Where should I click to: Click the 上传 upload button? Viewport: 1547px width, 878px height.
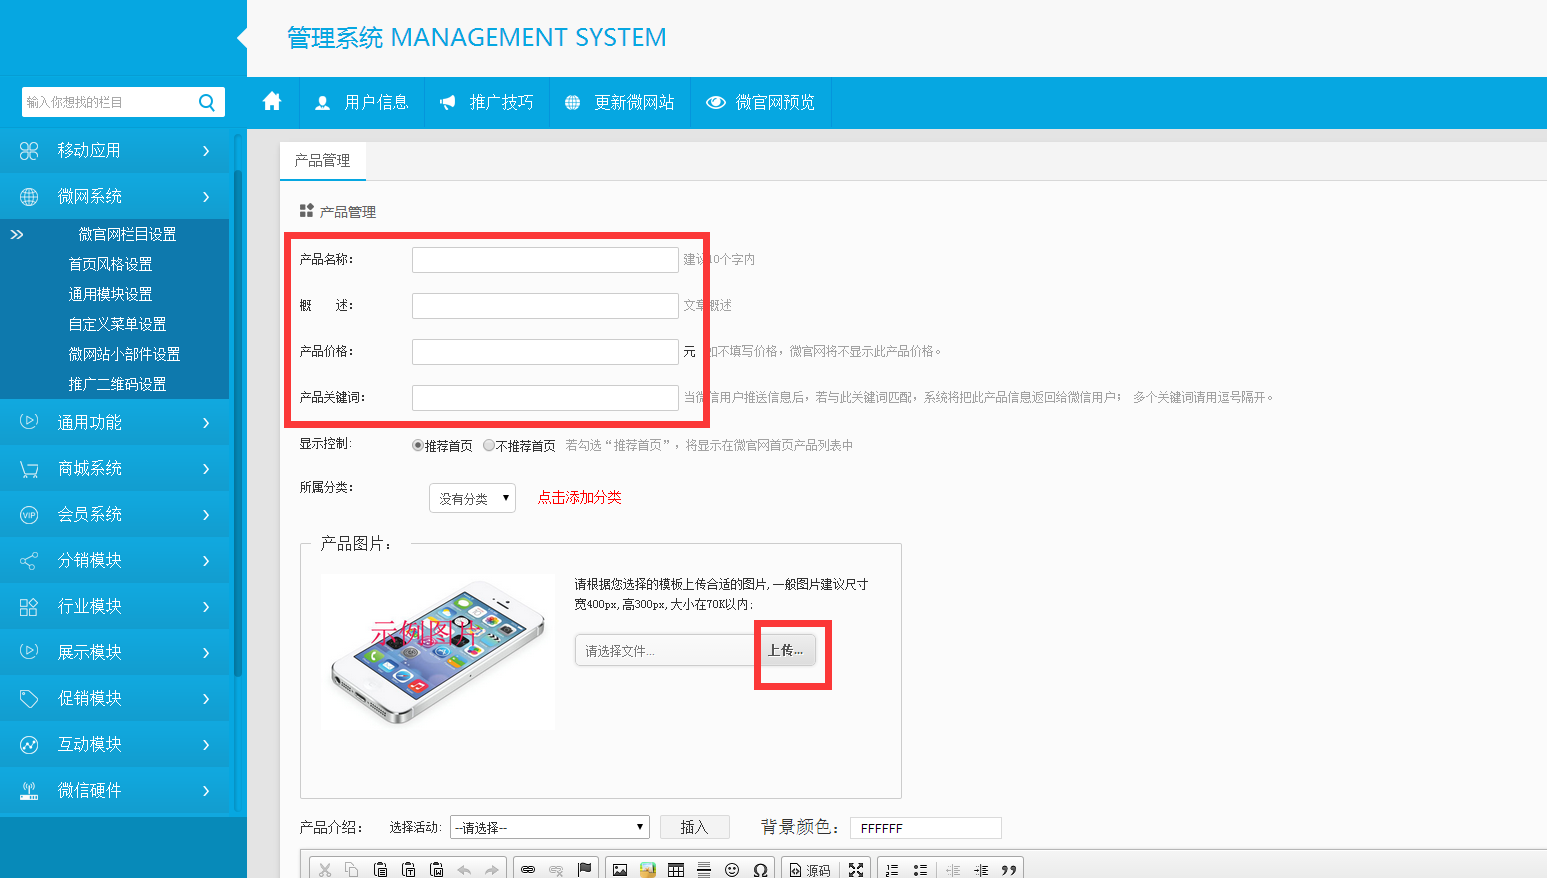[x=785, y=650]
